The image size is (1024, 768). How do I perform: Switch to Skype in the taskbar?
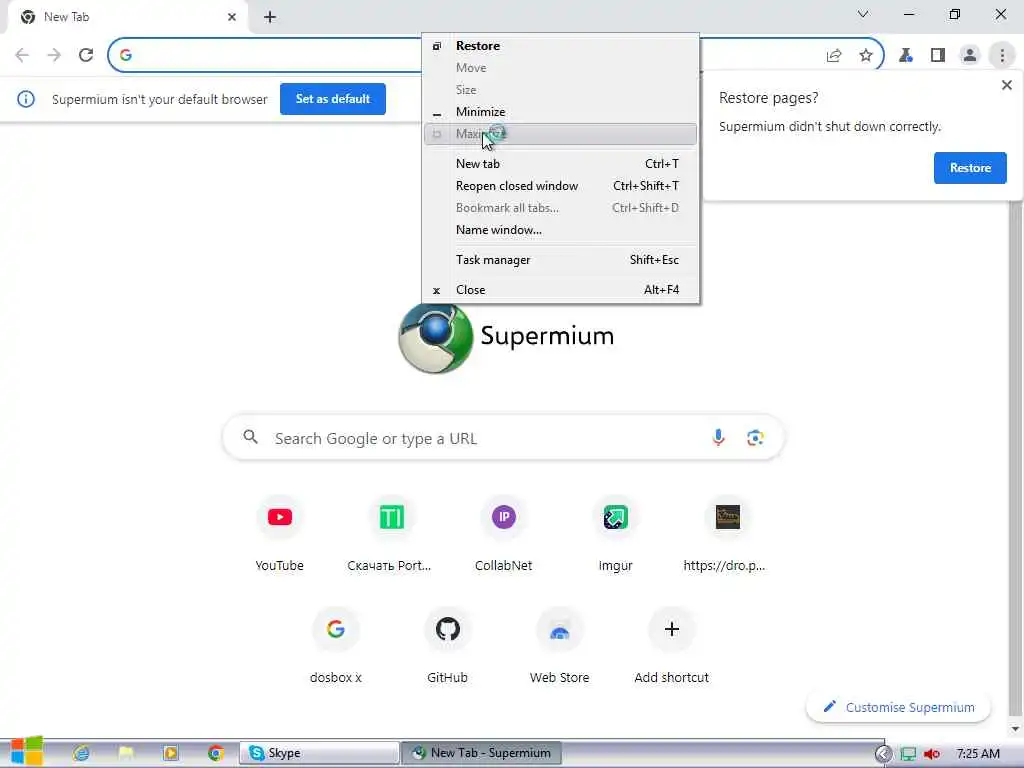(319, 753)
